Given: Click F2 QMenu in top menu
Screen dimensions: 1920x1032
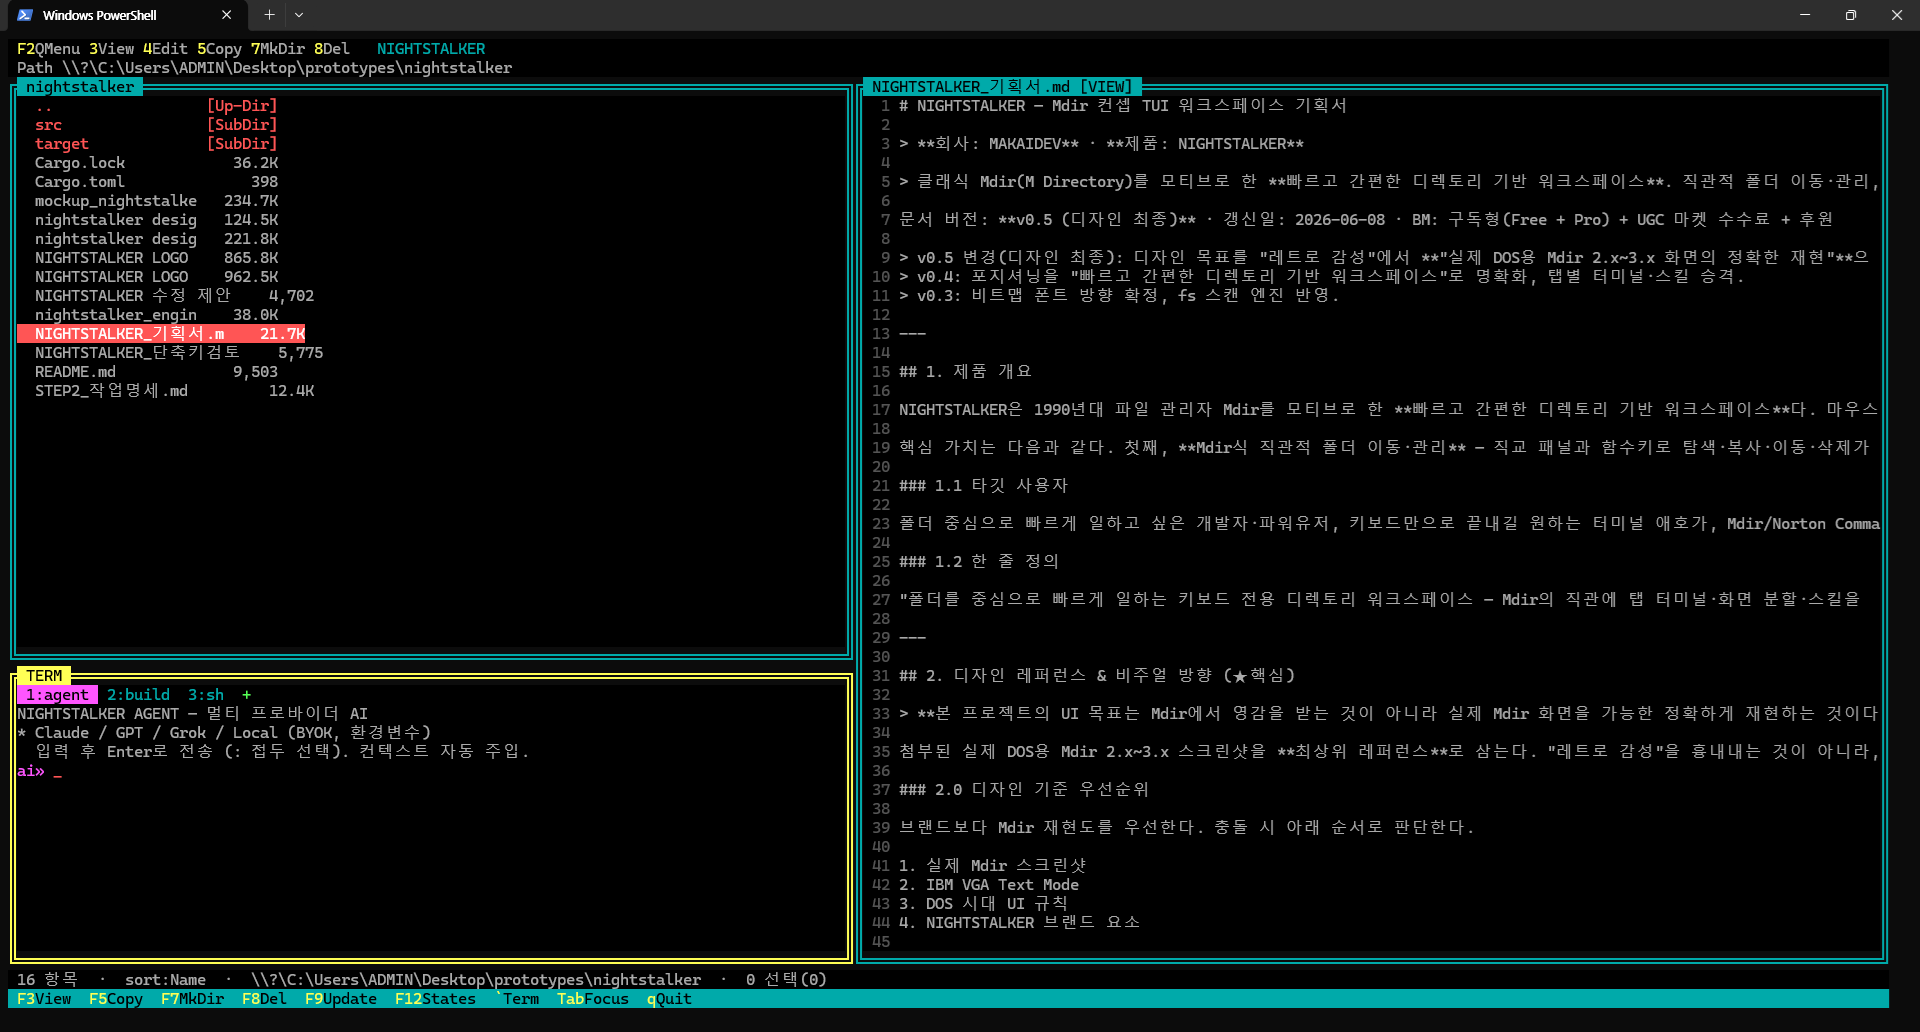Looking at the screenshot, I should (48, 49).
